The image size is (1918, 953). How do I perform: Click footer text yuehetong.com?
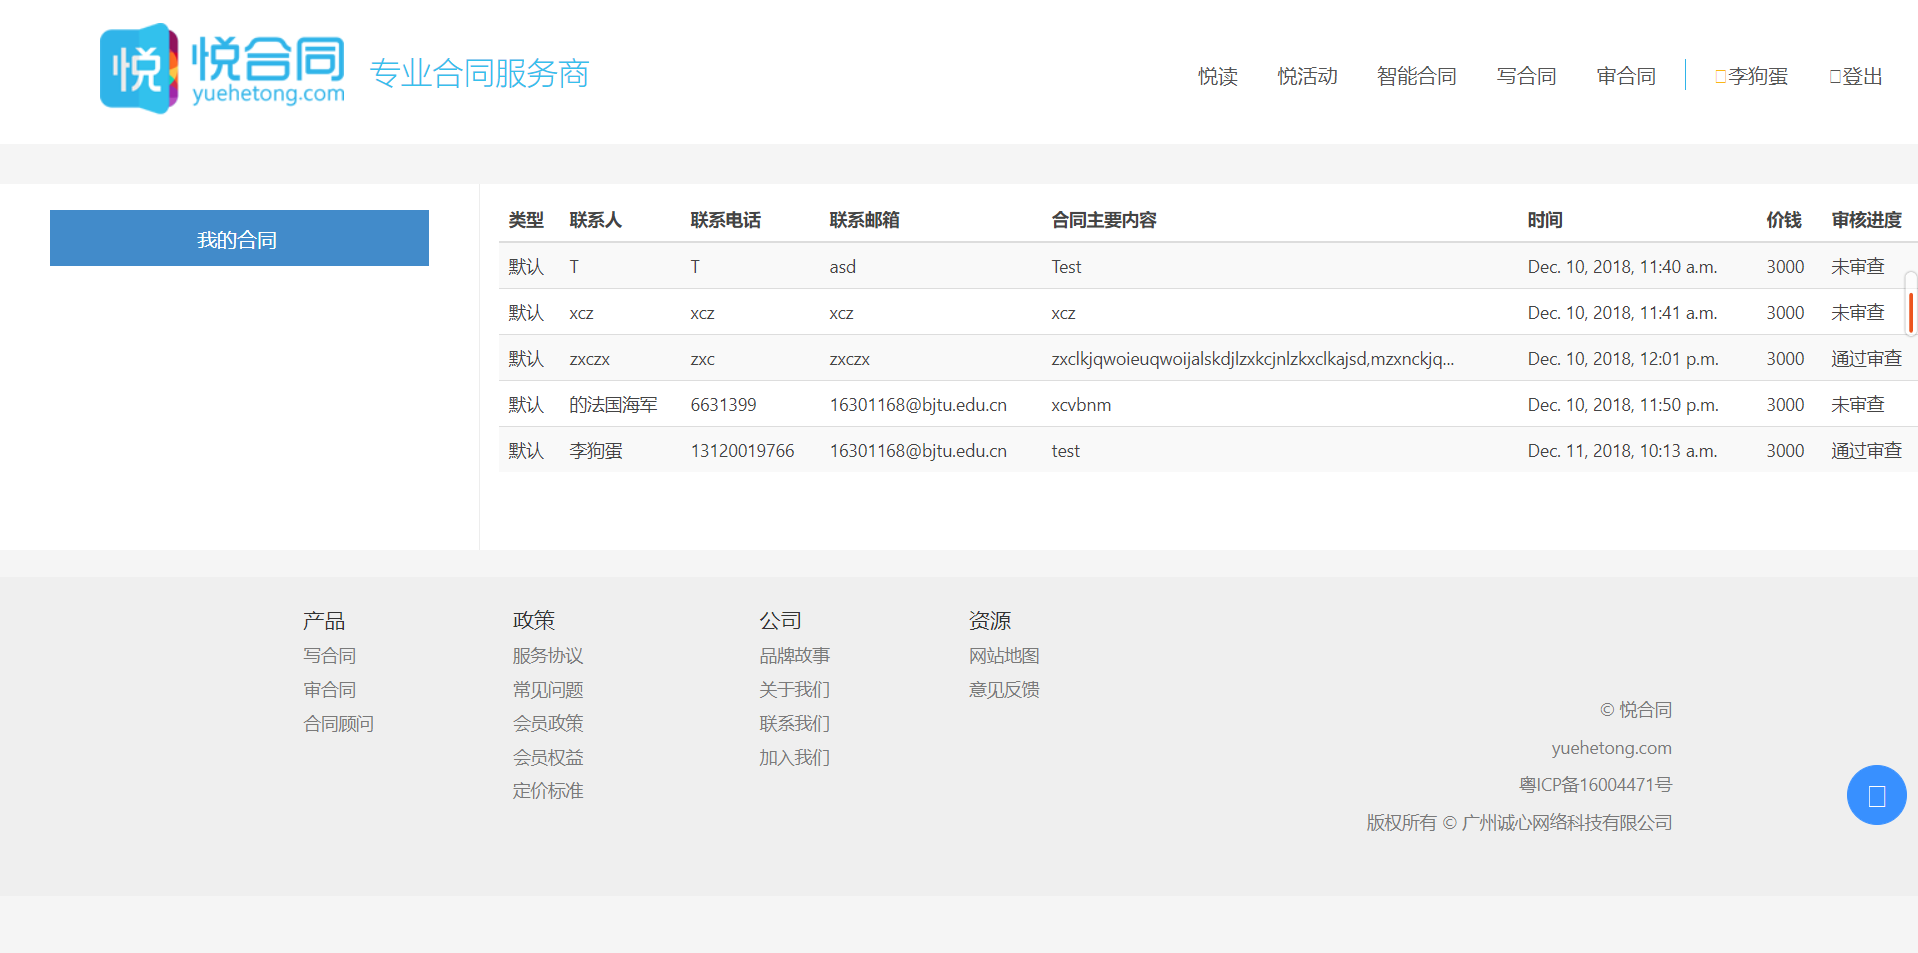click(1611, 748)
